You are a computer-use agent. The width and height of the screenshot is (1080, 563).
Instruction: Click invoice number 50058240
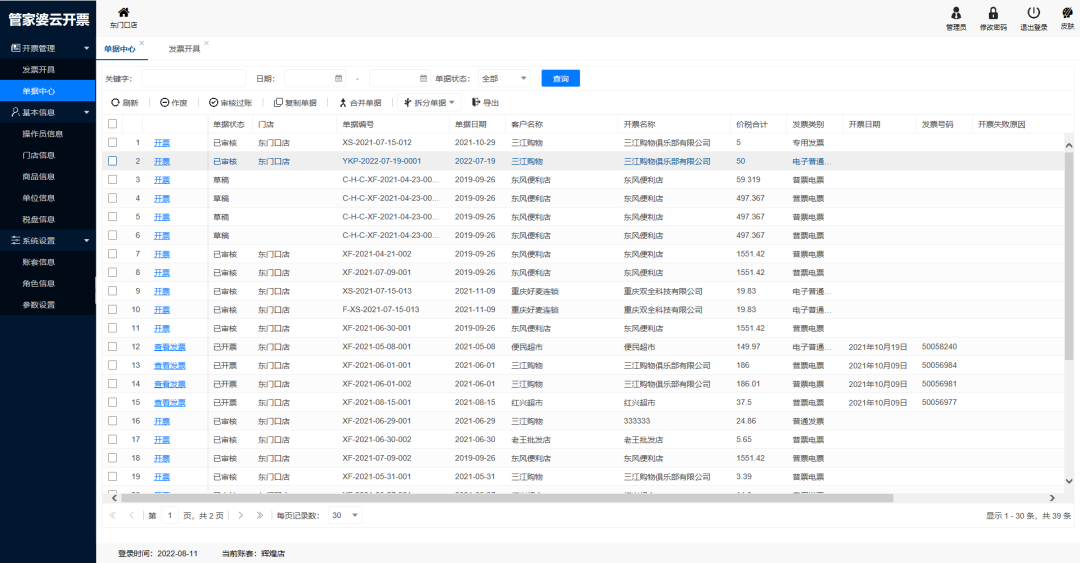click(x=939, y=347)
